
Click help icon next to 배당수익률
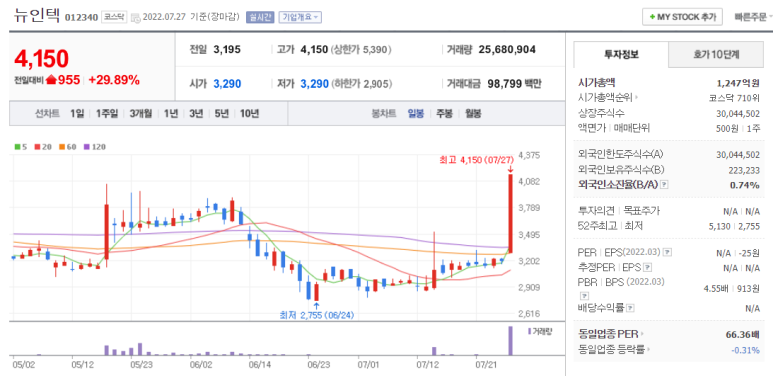click(x=631, y=308)
